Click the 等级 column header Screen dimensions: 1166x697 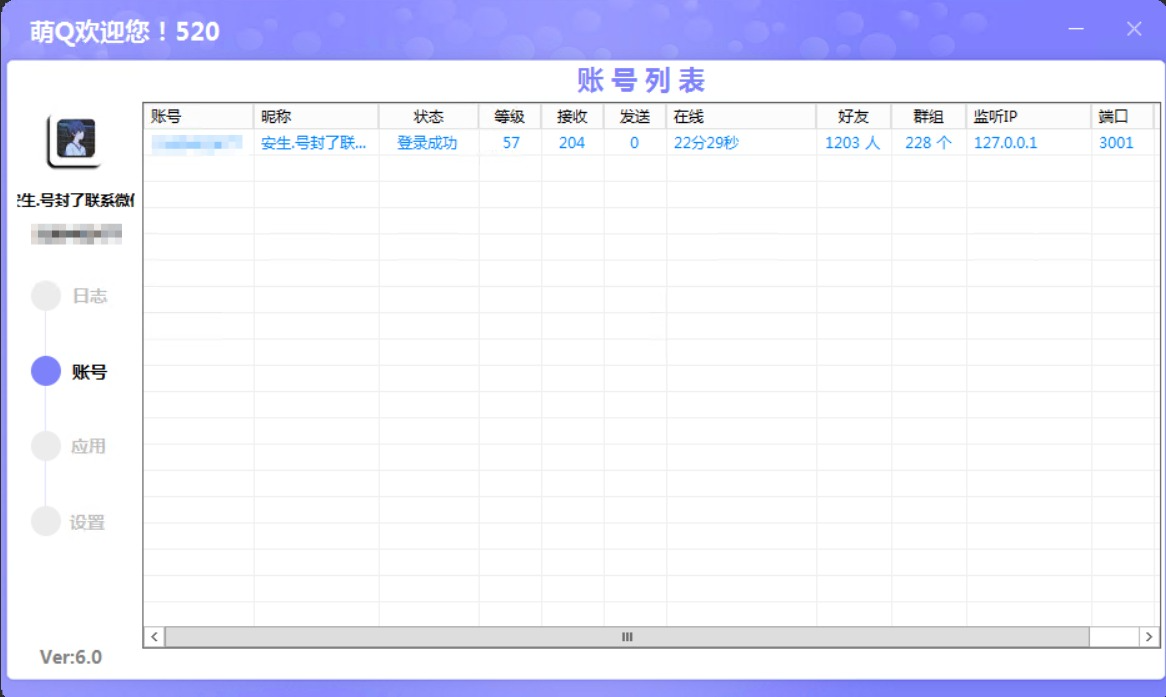[509, 117]
